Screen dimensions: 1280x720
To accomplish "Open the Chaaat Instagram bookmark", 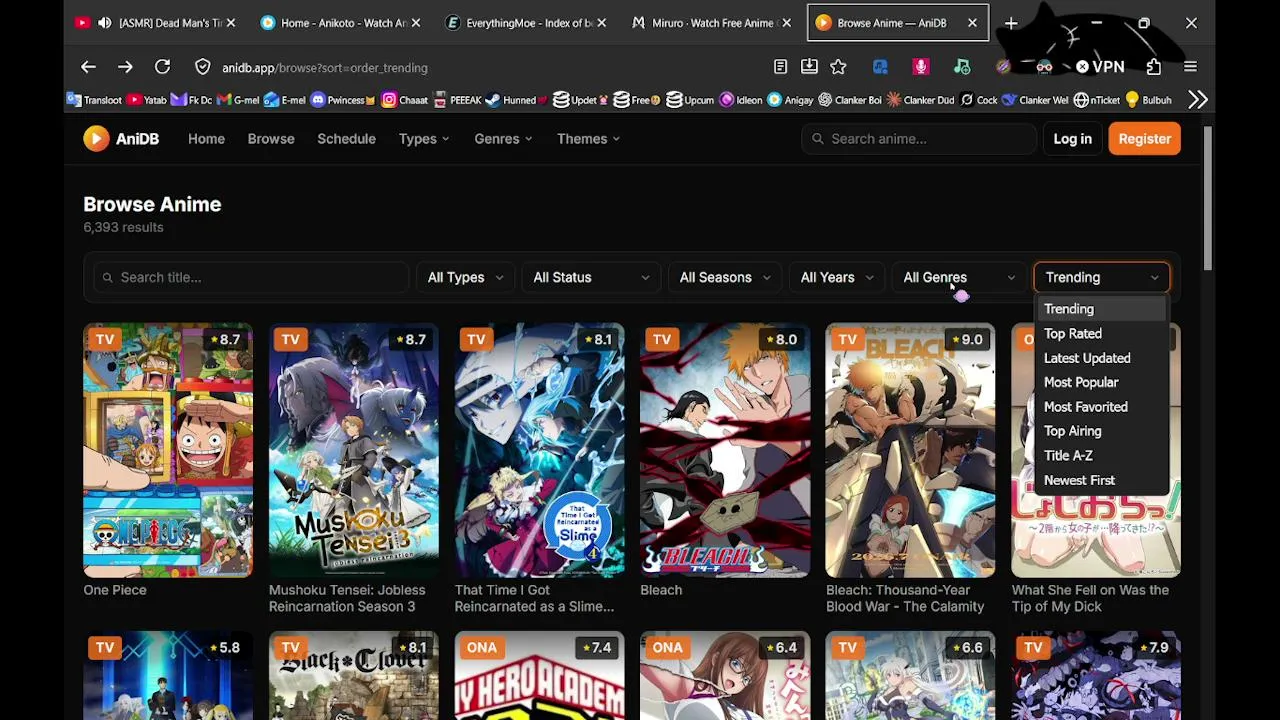I will coord(405,100).
